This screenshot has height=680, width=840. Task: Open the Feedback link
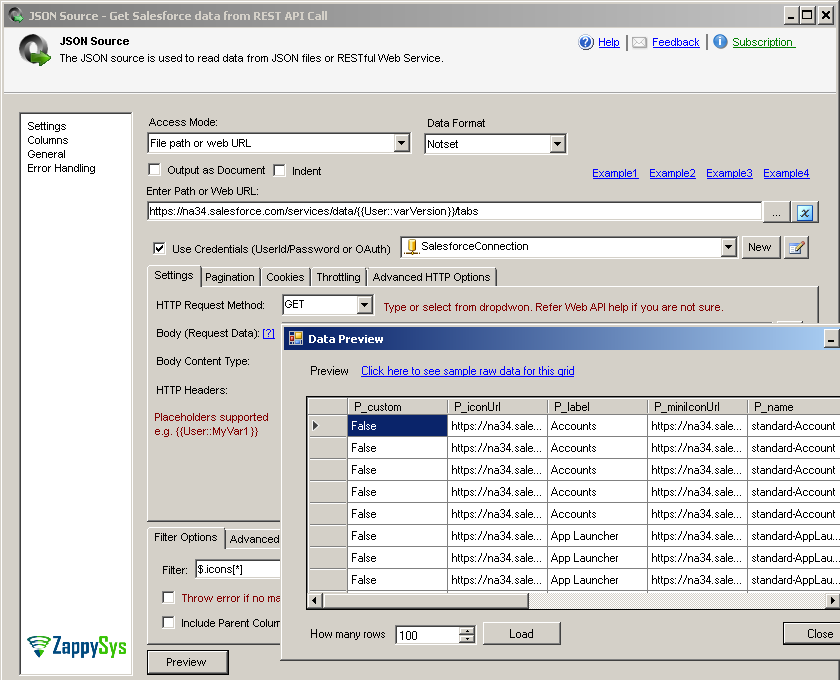(x=676, y=42)
